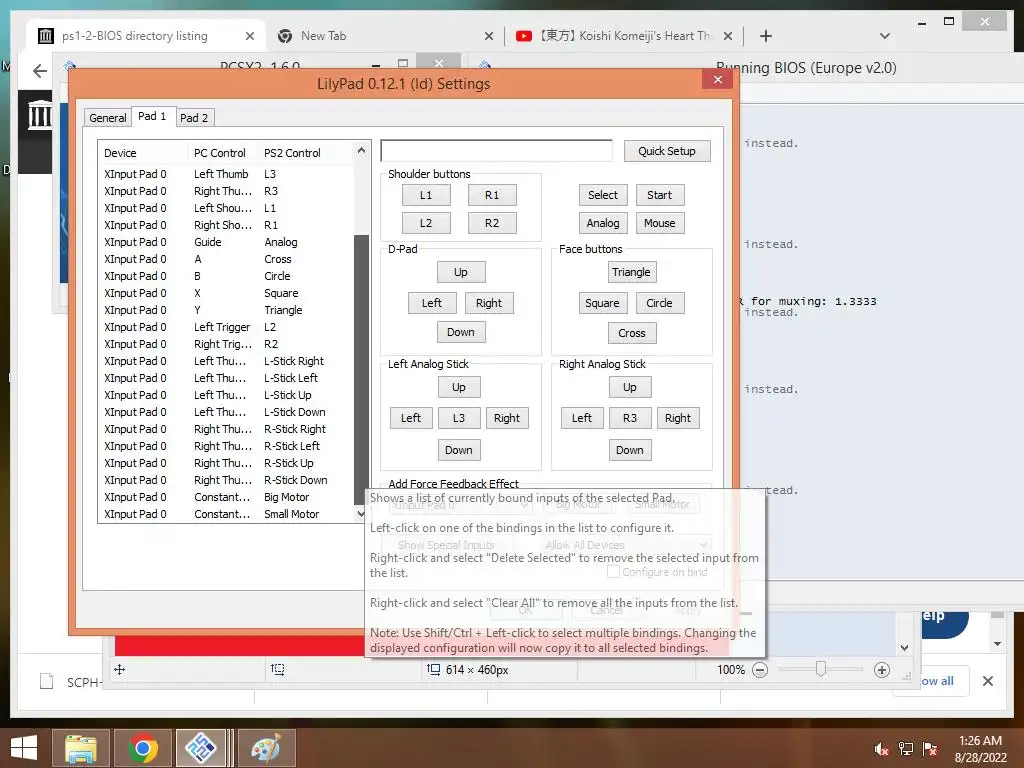
Task: Open File Explorer from the taskbar
Action: click(80, 748)
